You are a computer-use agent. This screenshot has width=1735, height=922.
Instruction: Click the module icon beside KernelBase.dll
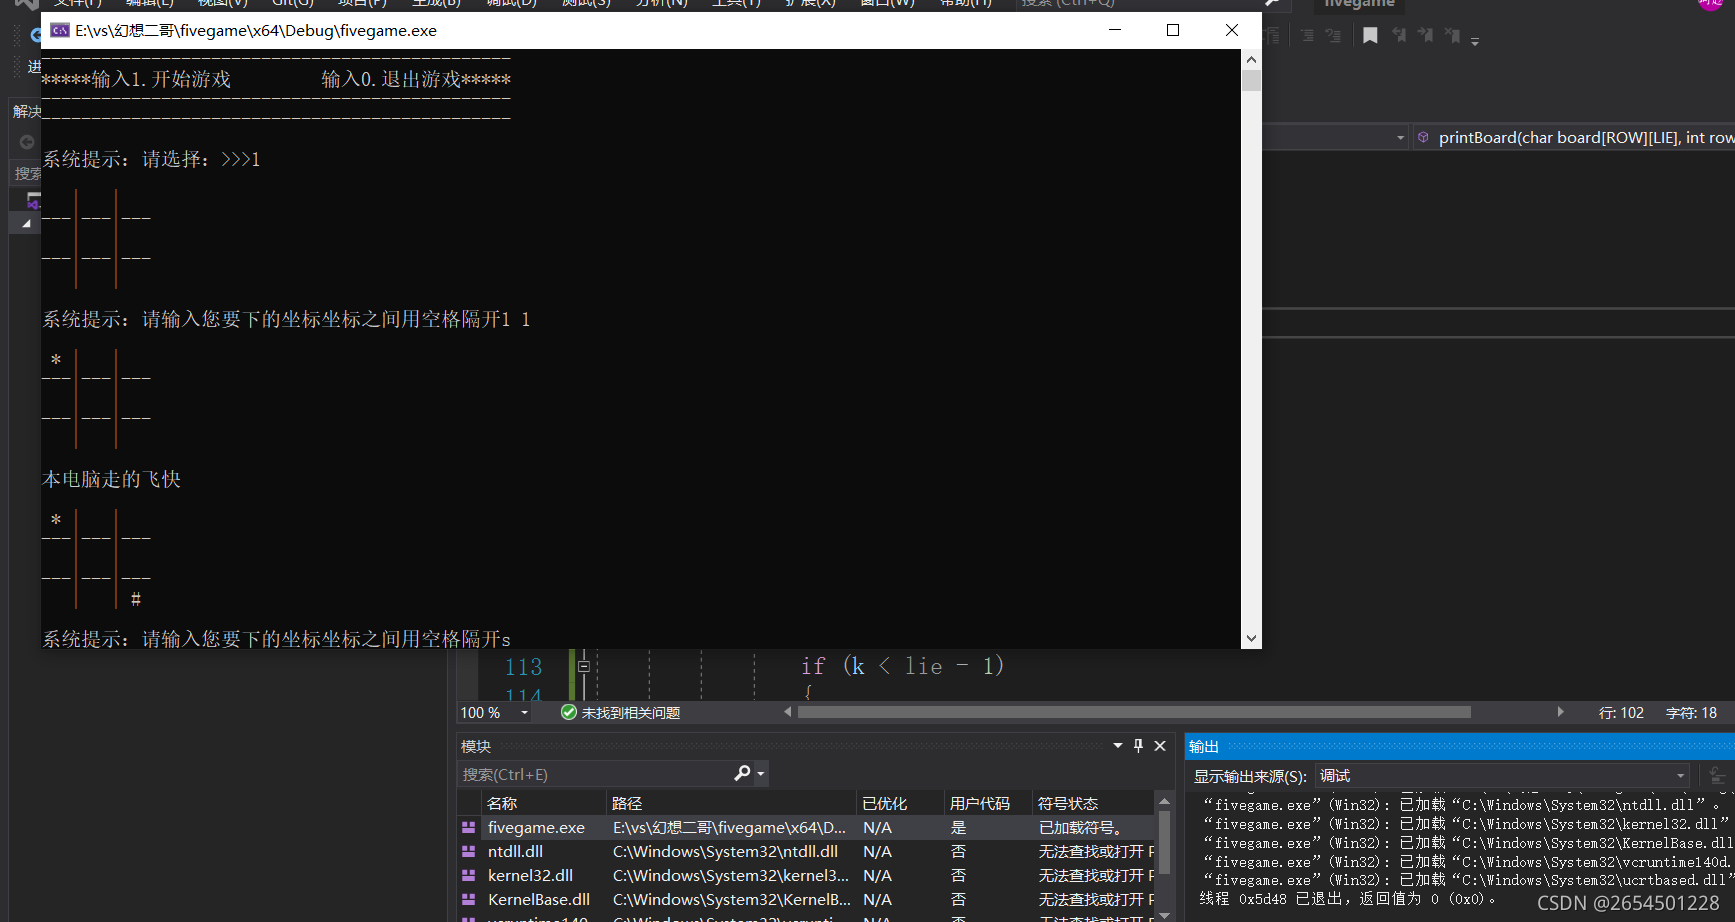click(x=468, y=899)
